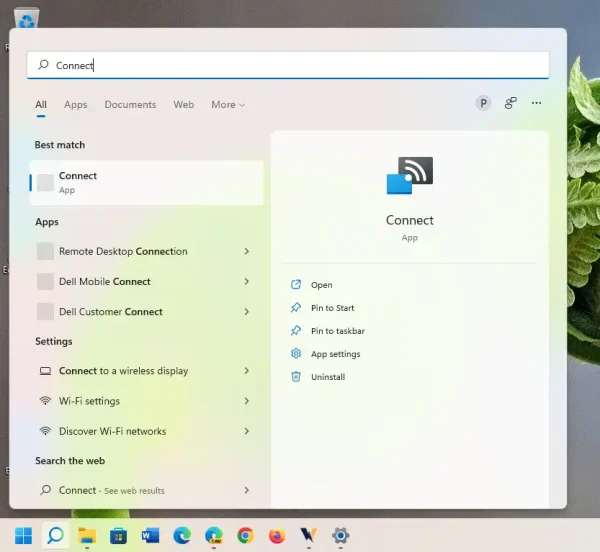Click the Open action icon
Screen dimensions: 600x552
[296, 285]
